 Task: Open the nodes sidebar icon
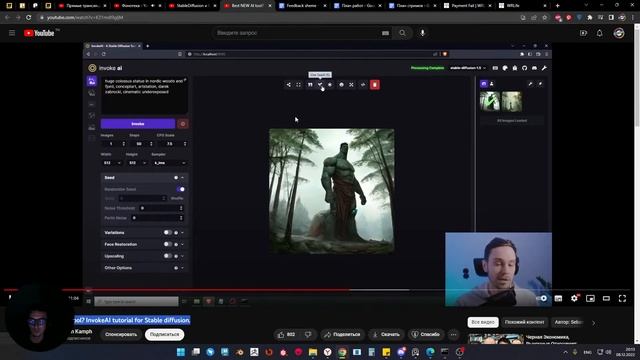(x=92, y=116)
